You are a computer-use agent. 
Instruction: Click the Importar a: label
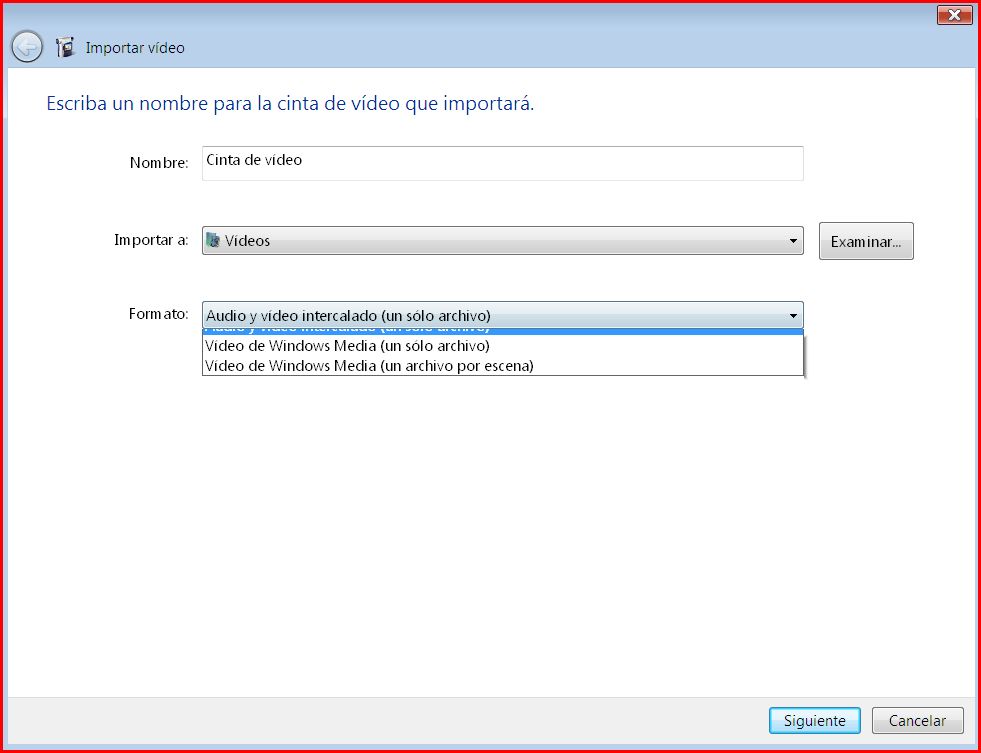point(151,240)
